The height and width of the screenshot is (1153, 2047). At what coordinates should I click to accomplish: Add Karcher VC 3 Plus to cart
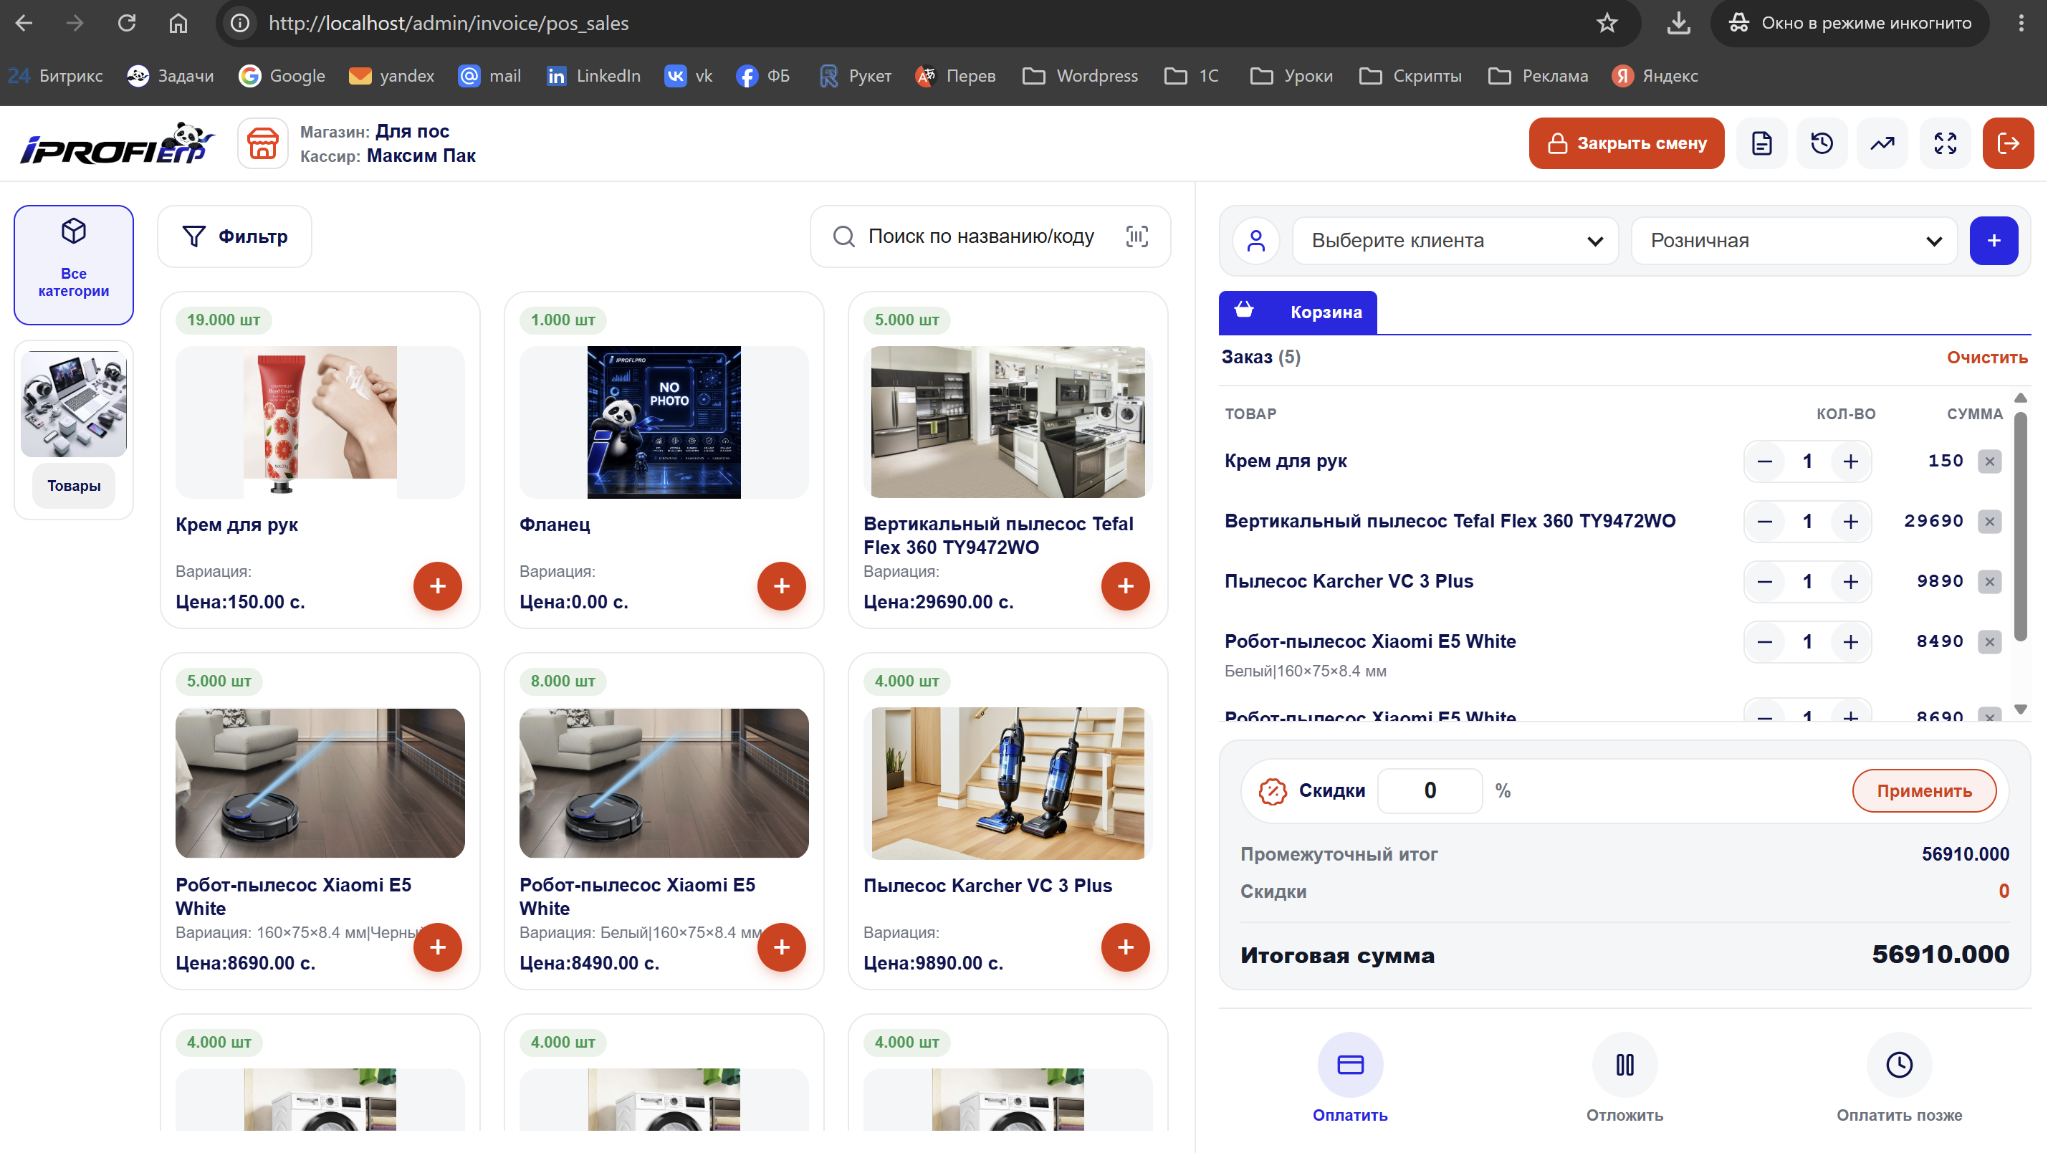click(1126, 947)
